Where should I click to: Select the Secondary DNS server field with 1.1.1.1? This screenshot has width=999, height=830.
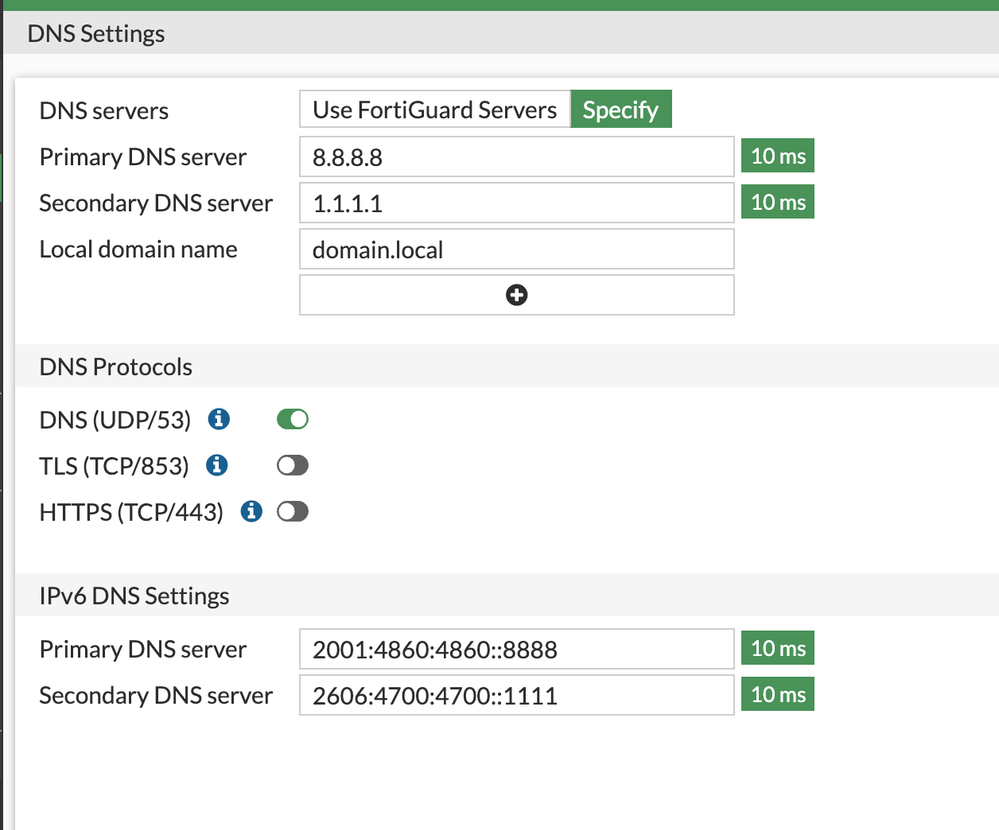click(516, 202)
